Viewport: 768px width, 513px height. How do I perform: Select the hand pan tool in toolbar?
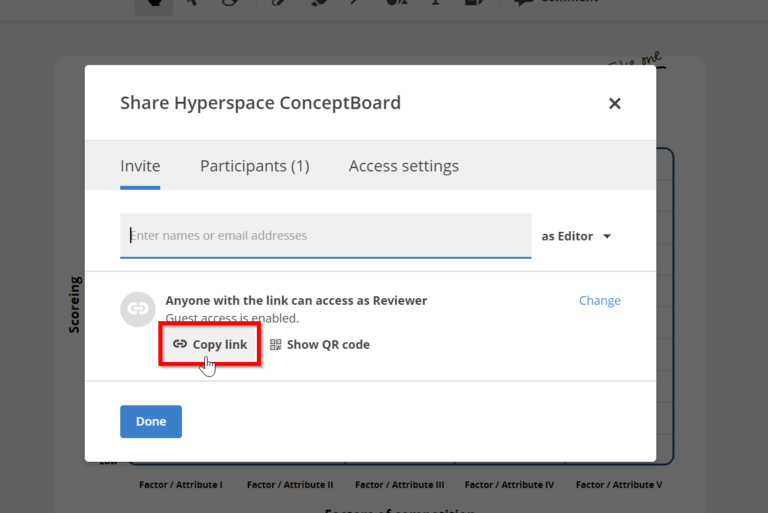click(153, 3)
